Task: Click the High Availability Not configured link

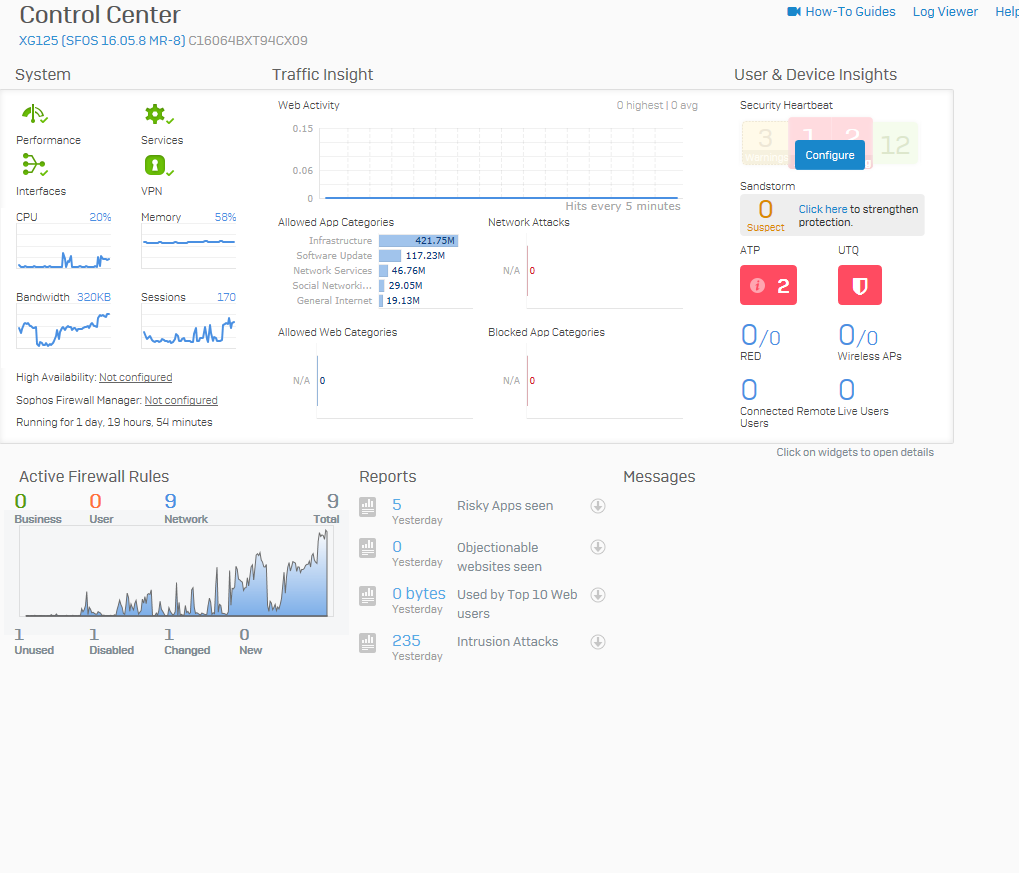Action: (x=135, y=377)
